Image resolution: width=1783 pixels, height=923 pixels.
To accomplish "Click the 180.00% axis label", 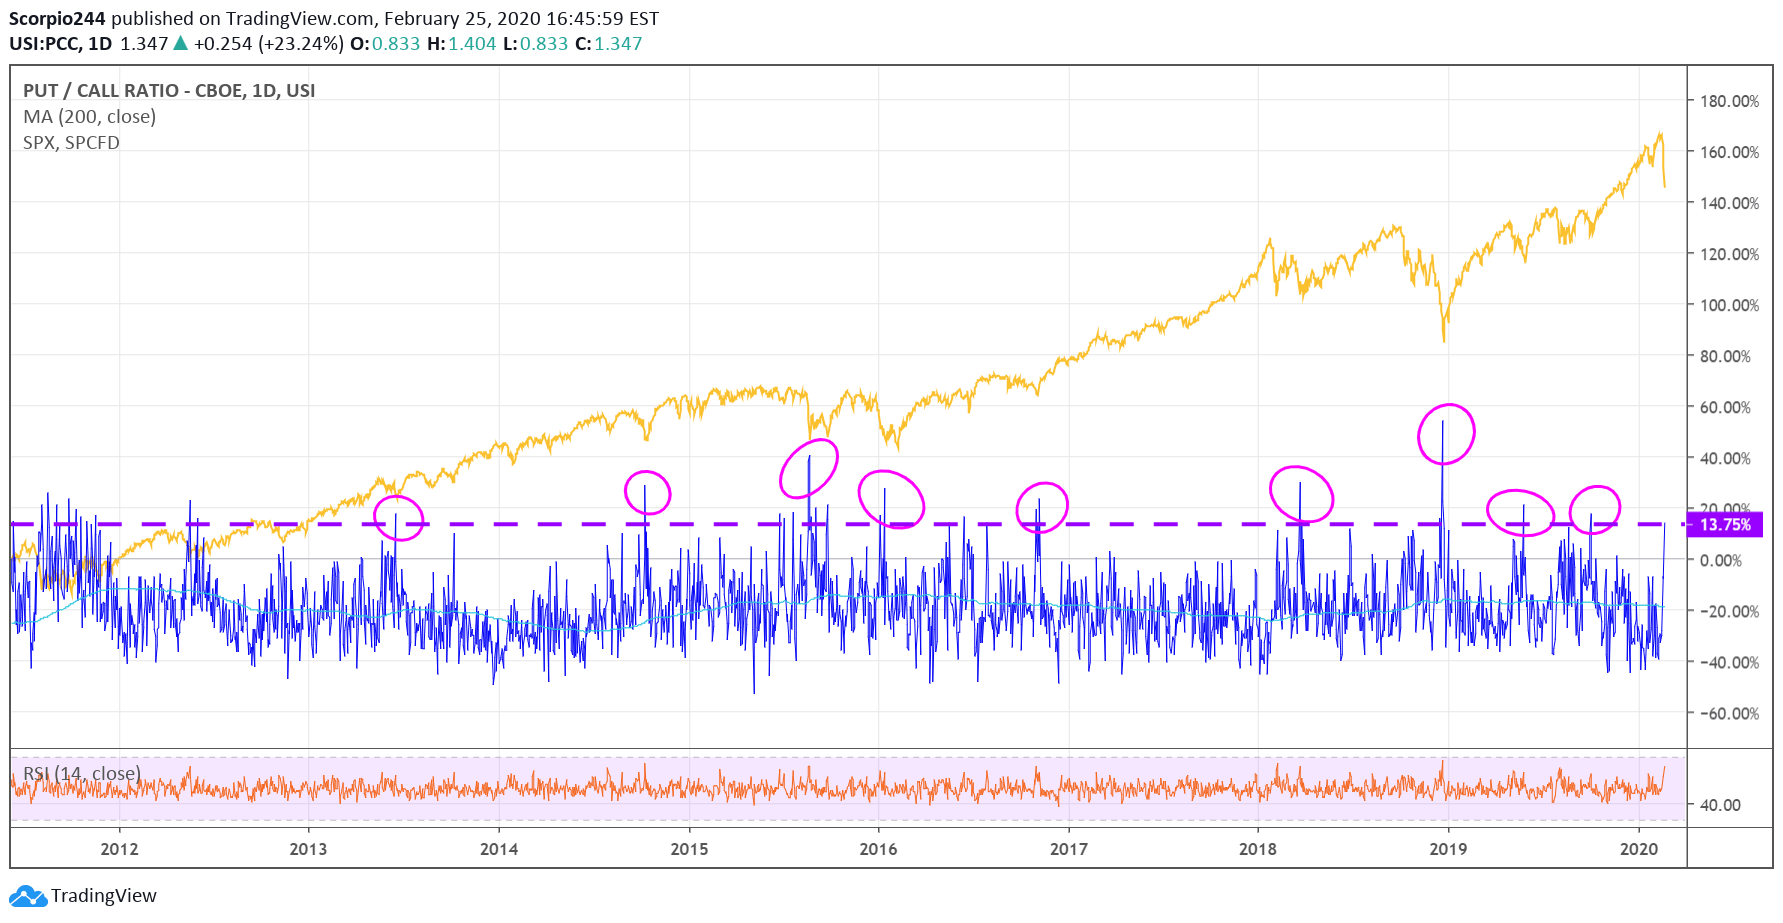I will pos(1729,101).
